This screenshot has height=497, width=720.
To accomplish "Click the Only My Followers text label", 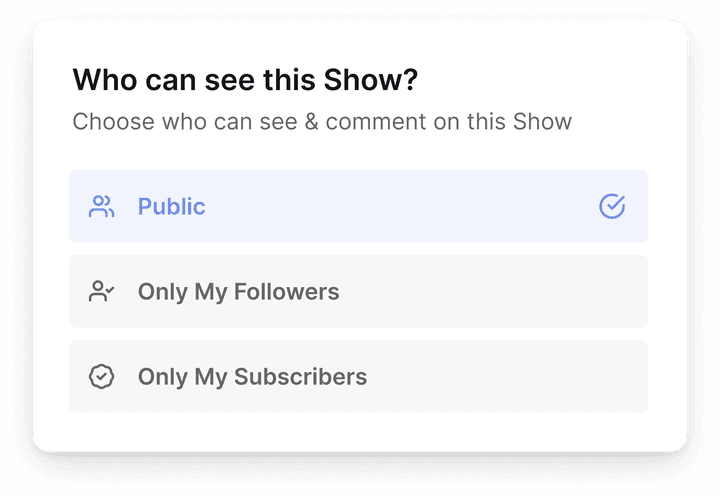I will [x=238, y=292].
